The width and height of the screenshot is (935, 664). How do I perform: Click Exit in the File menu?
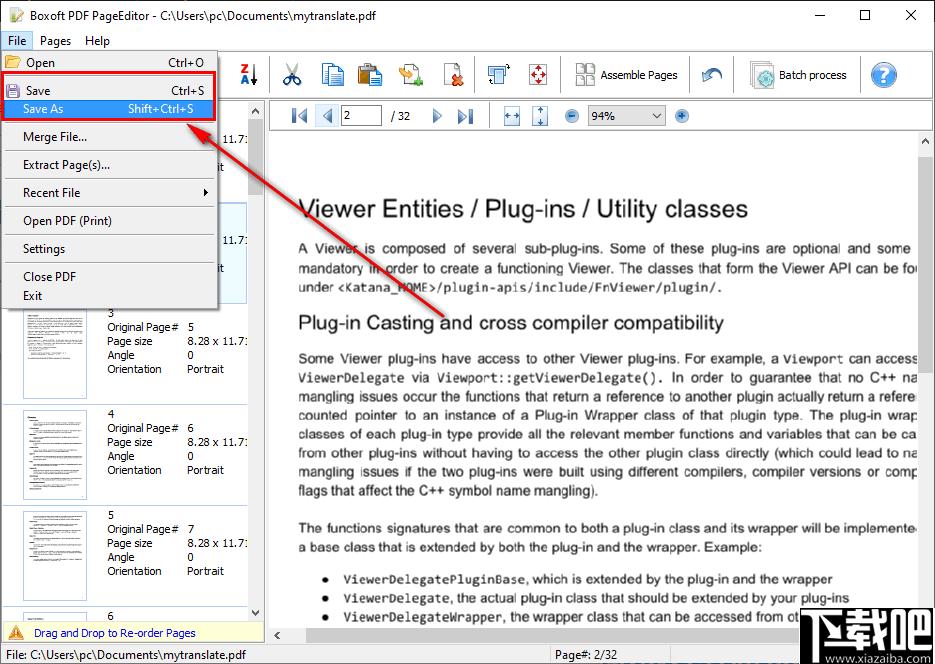pyautogui.click(x=109, y=296)
